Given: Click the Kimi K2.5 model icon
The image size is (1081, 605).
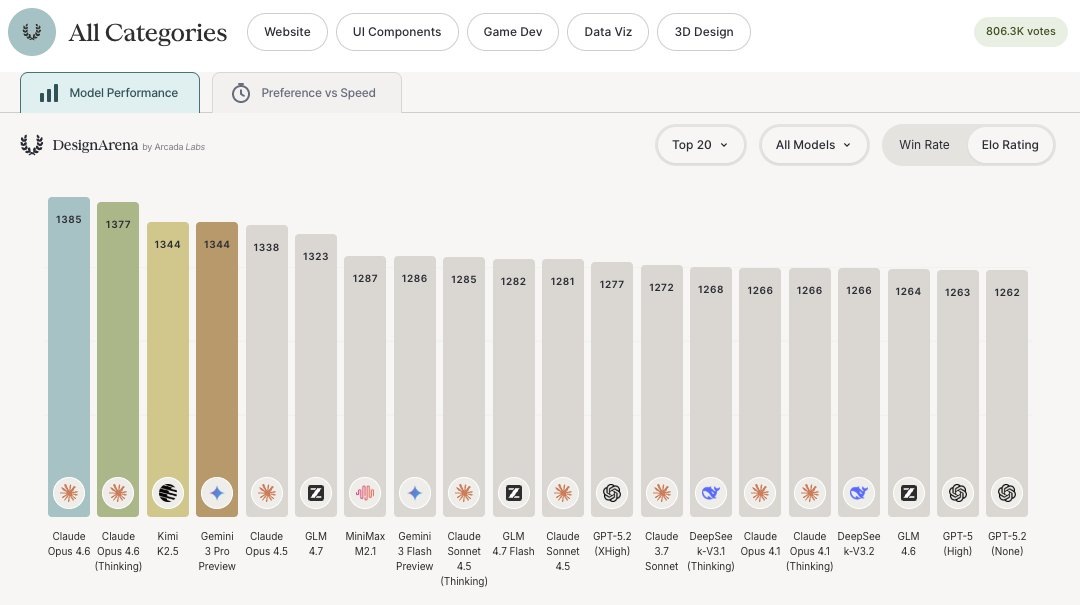Looking at the screenshot, I should tap(168, 492).
